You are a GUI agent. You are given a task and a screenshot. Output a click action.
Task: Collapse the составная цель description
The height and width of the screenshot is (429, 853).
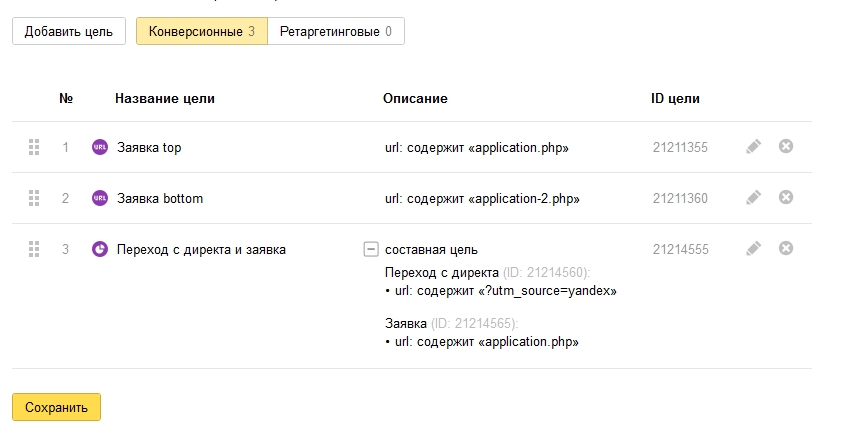[x=370, y=249]
